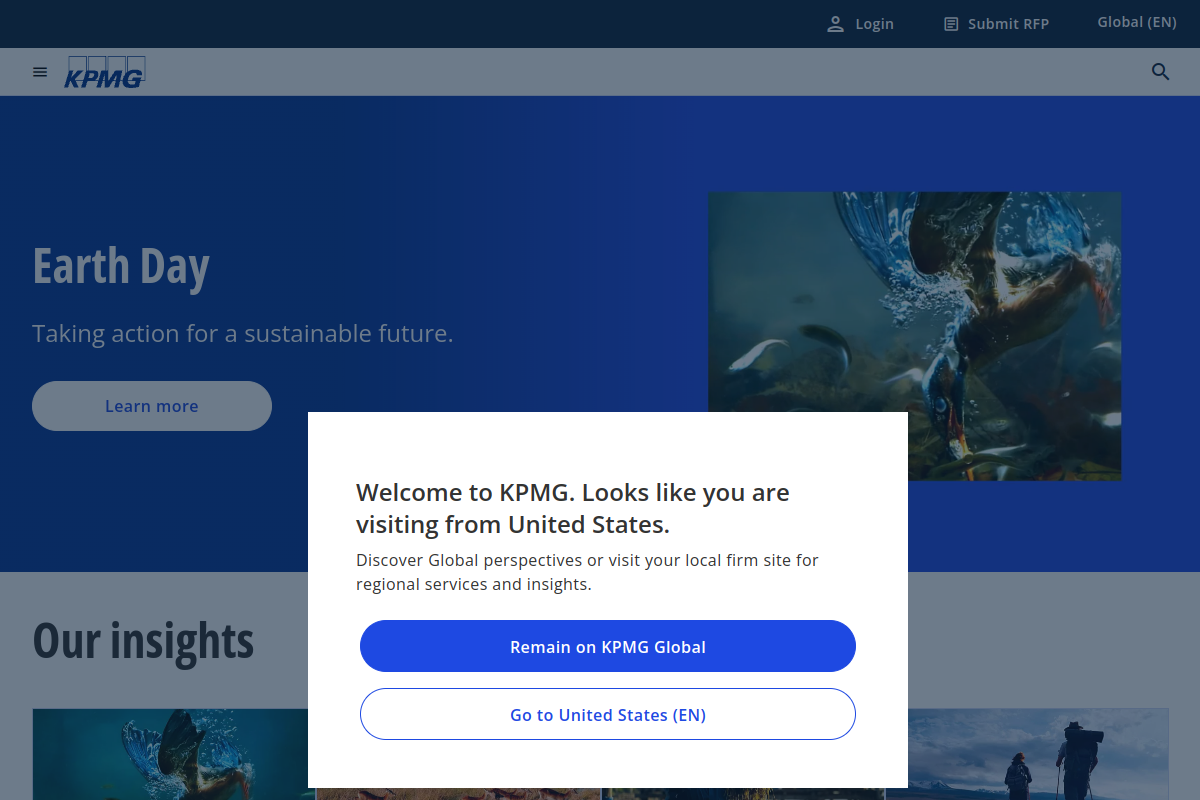Open the Login link
Image resolution: width=1200 pixels, height=800 pixels.
pyautogui.click(x=874, y=23)
